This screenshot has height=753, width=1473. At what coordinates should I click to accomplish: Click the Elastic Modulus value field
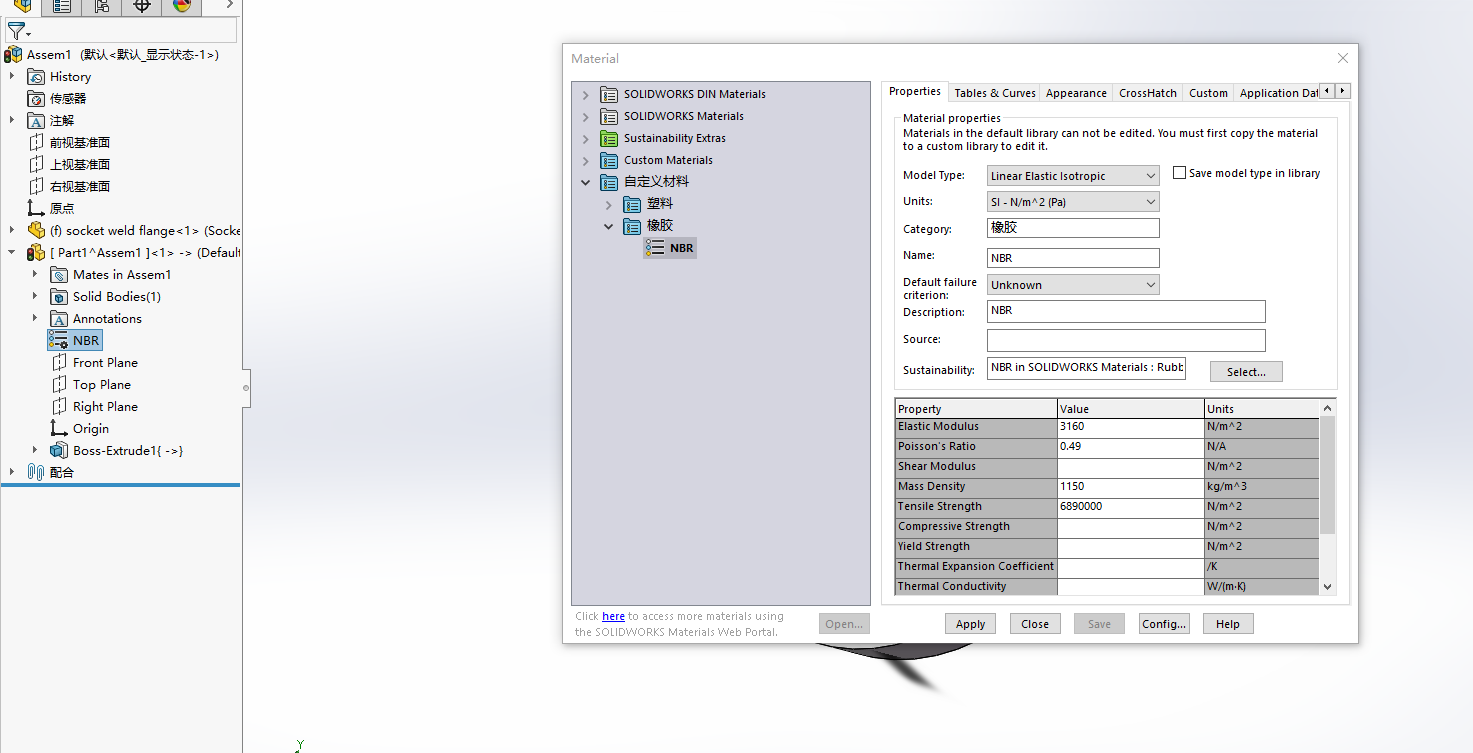(x=1131, y=427)
